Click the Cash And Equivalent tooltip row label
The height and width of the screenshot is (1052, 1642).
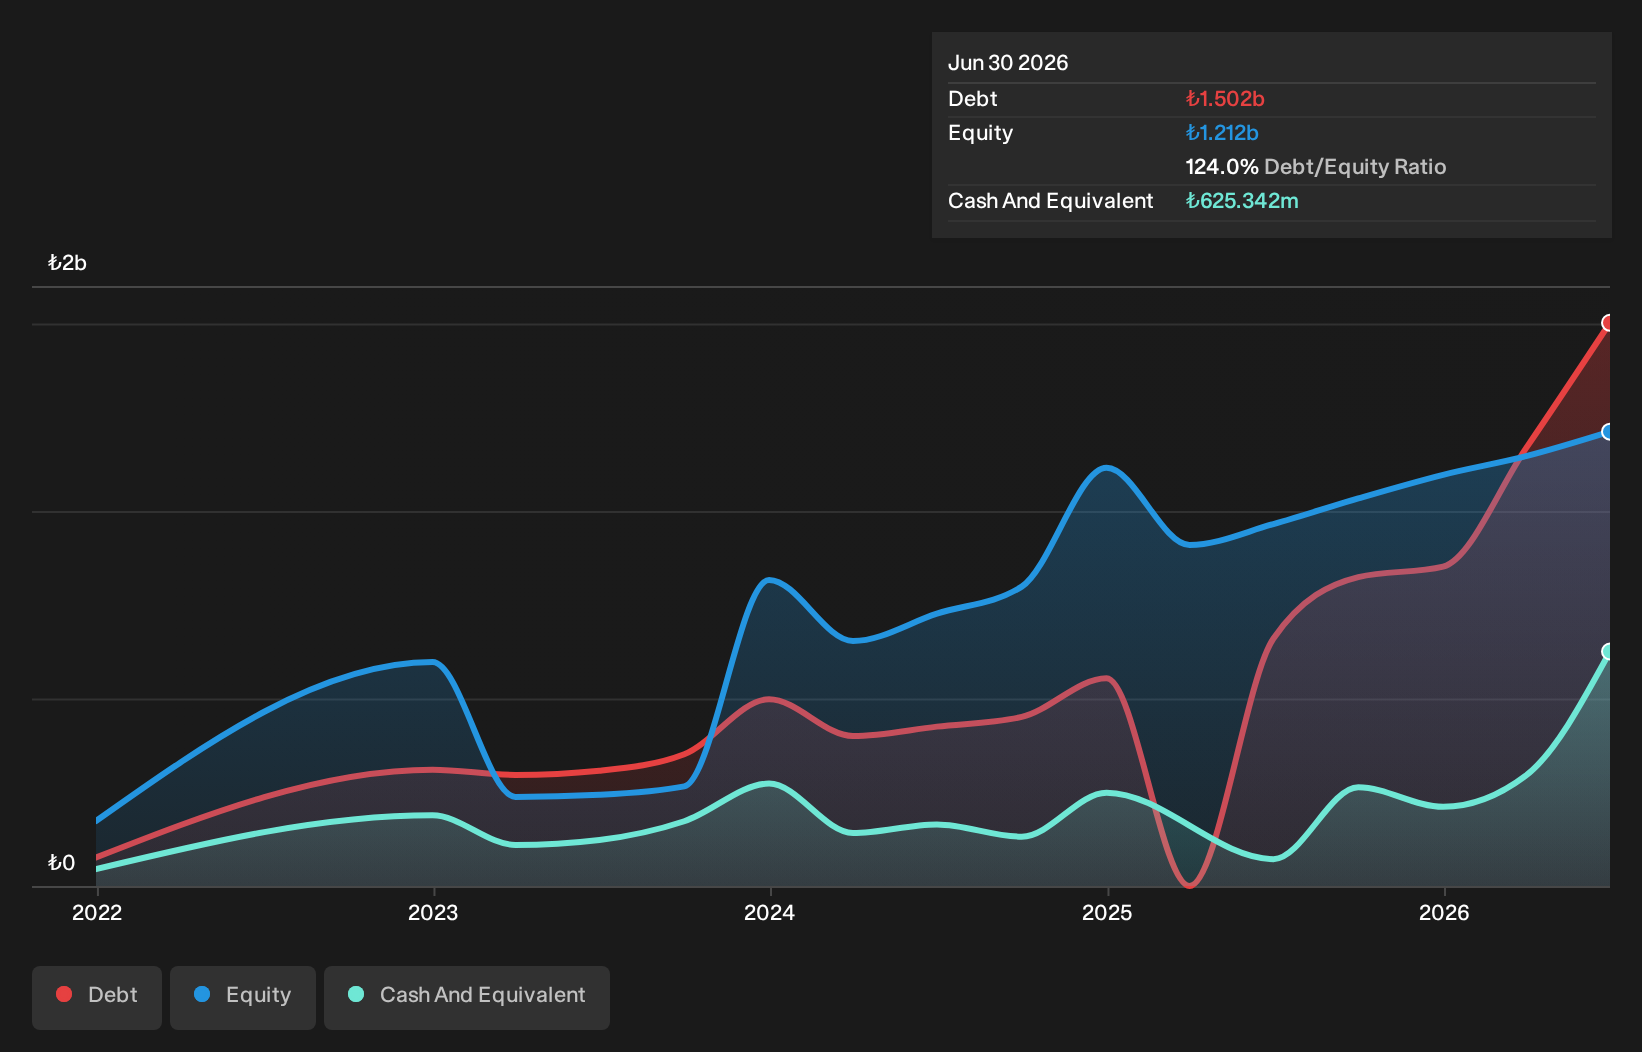[x=1051, y=201]
